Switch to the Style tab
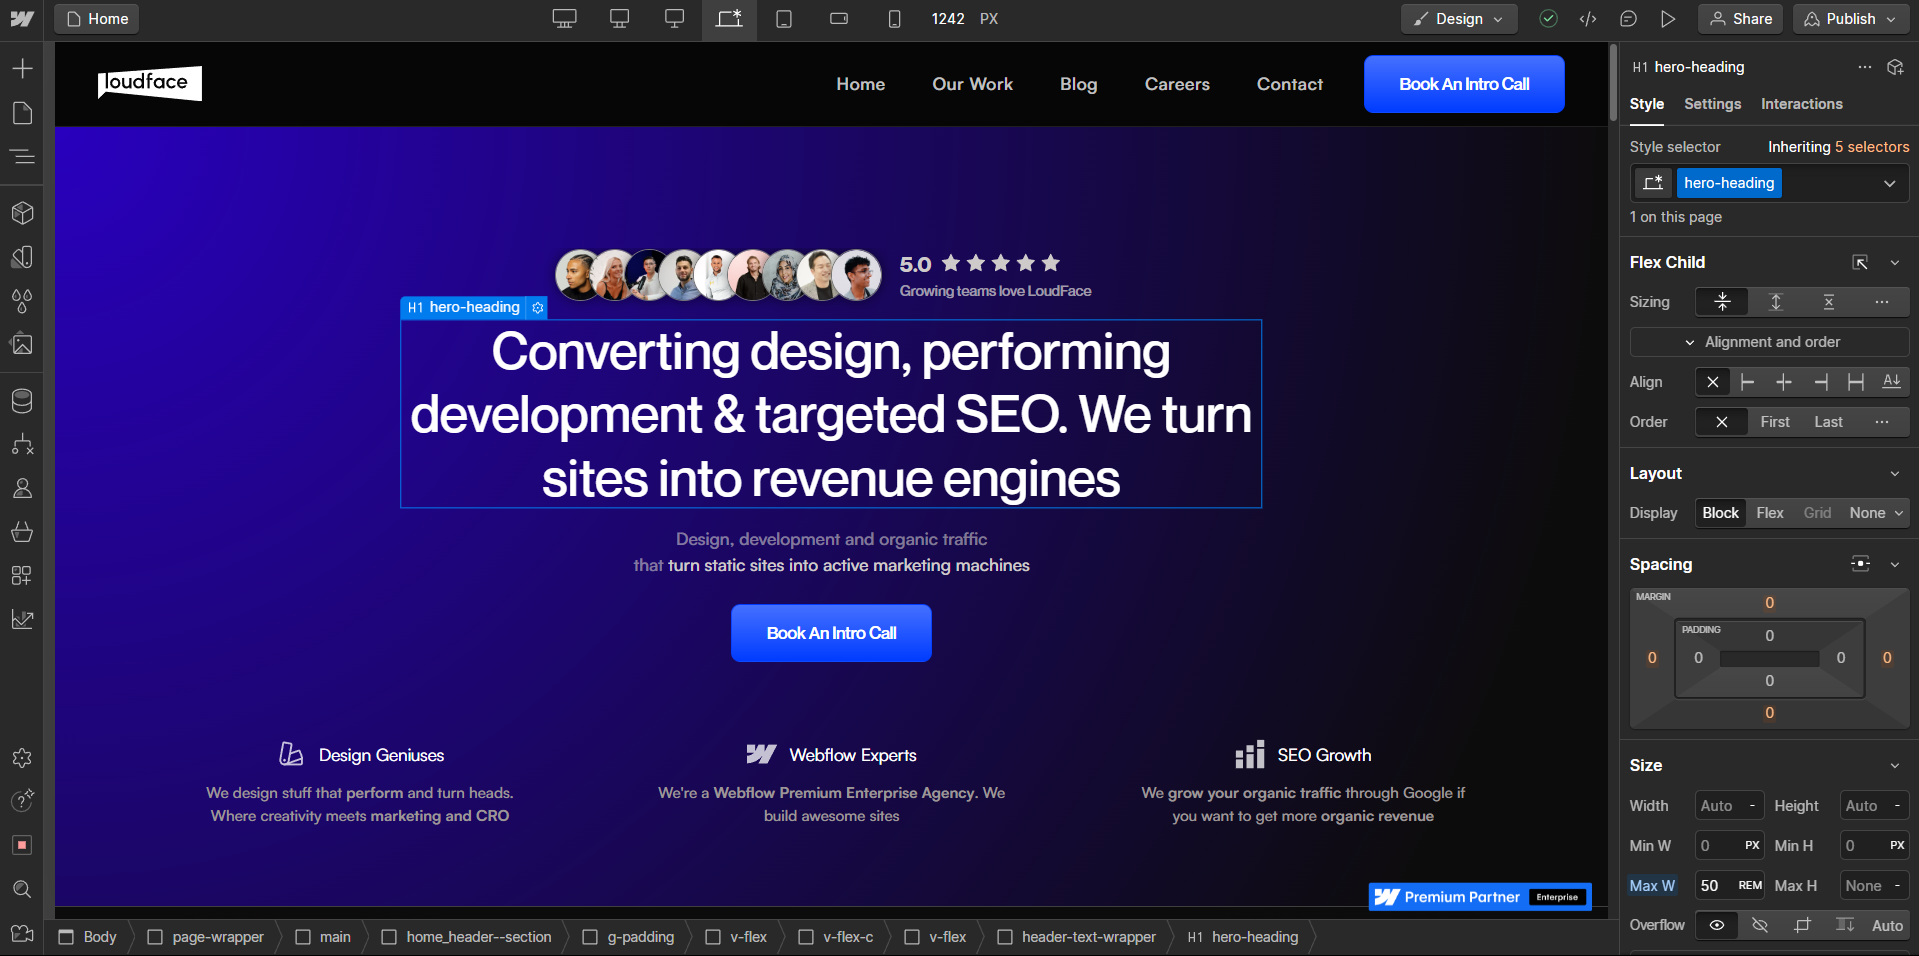1919x956 pixels. click(1646, 104)
